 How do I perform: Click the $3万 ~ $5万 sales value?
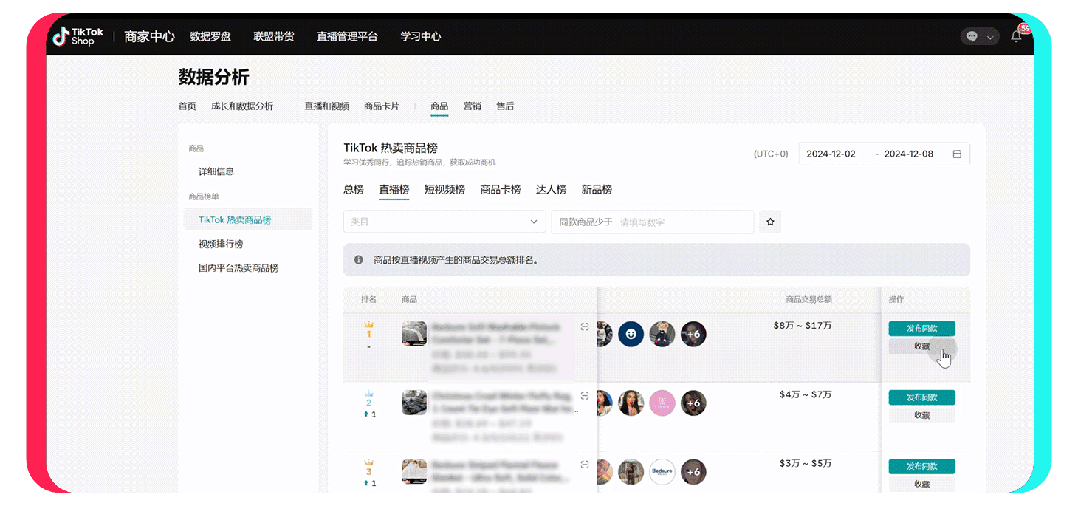[x=805, y=463]
